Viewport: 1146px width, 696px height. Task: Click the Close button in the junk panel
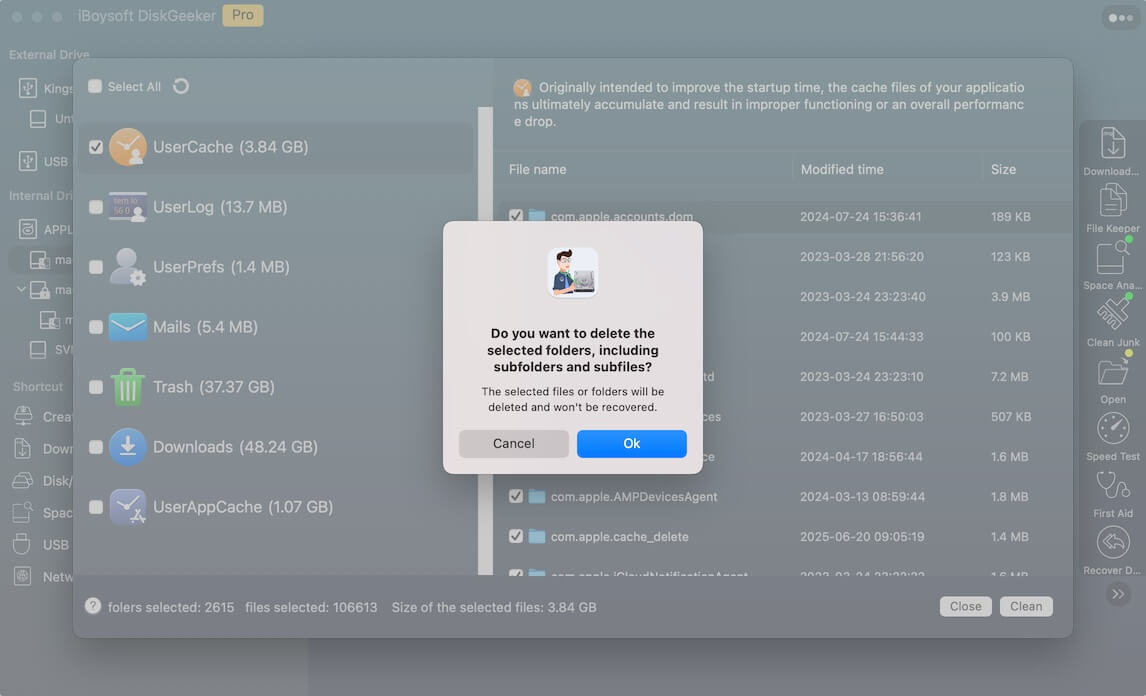click(965, 607)
